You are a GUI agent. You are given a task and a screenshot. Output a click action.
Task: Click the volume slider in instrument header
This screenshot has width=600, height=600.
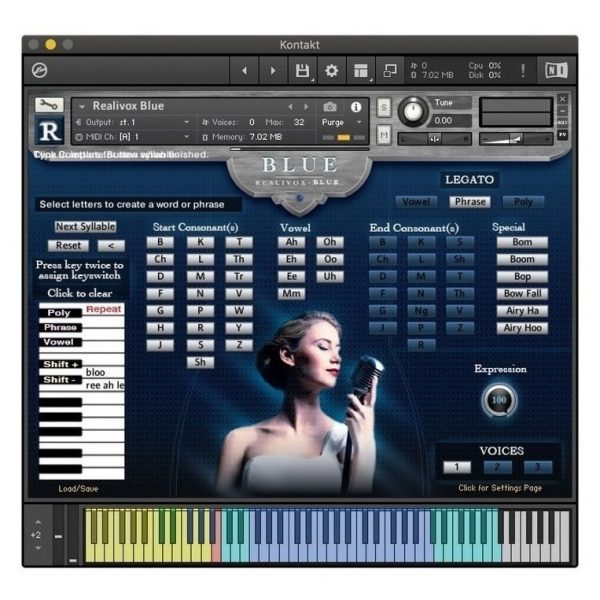[515, 139]
